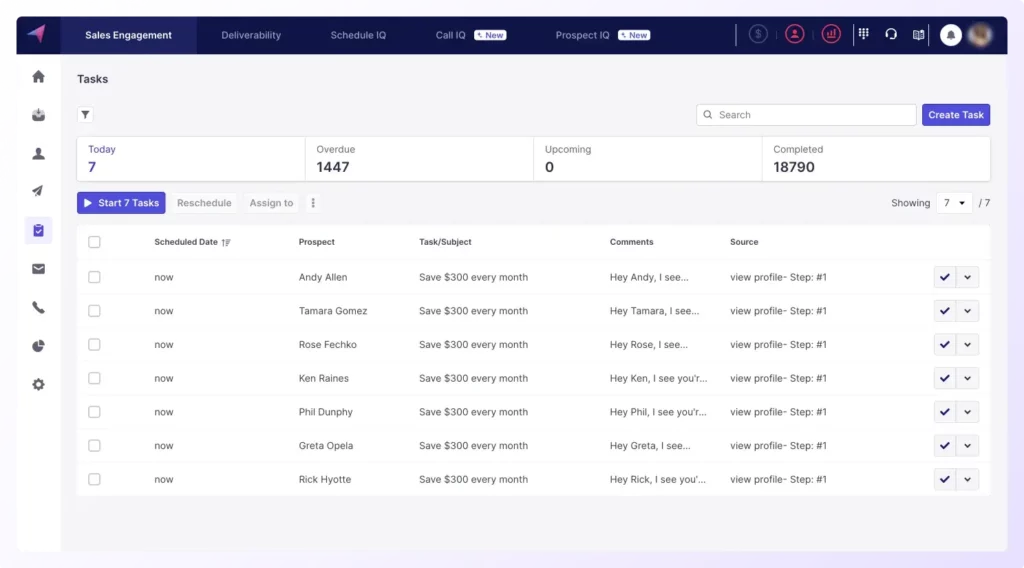
Task: Expand Ken Raines row action dropdown arrow
Action: click(x=967, y=378)
